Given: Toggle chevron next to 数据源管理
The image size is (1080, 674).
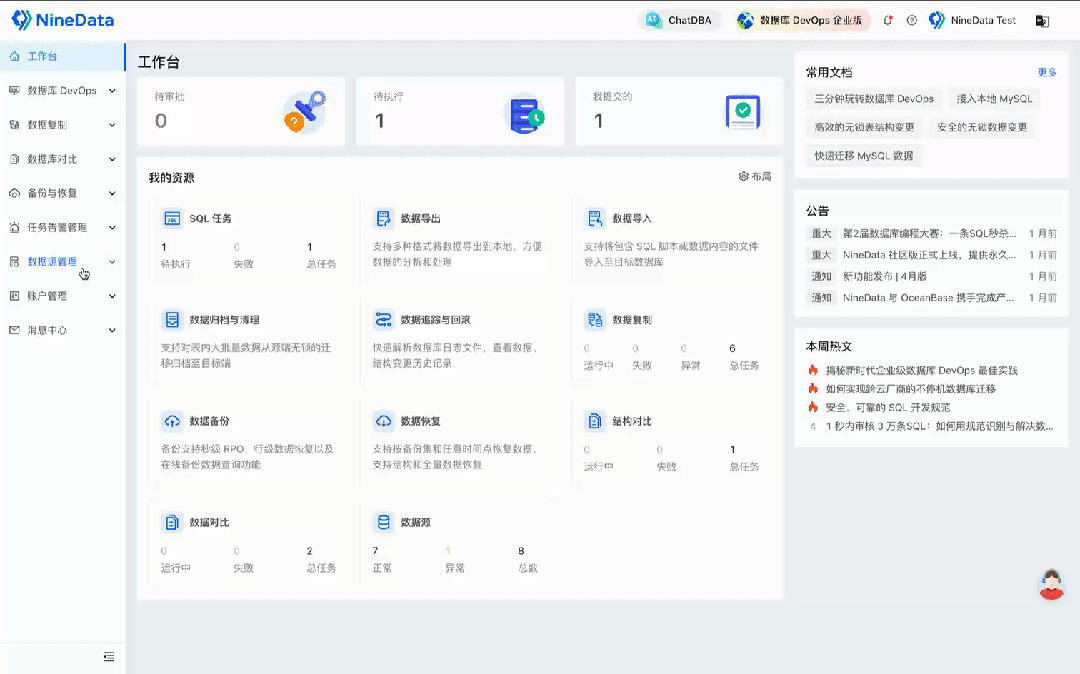Looking at the screenshot, I should pyautogui.click(x=112, y=262).
